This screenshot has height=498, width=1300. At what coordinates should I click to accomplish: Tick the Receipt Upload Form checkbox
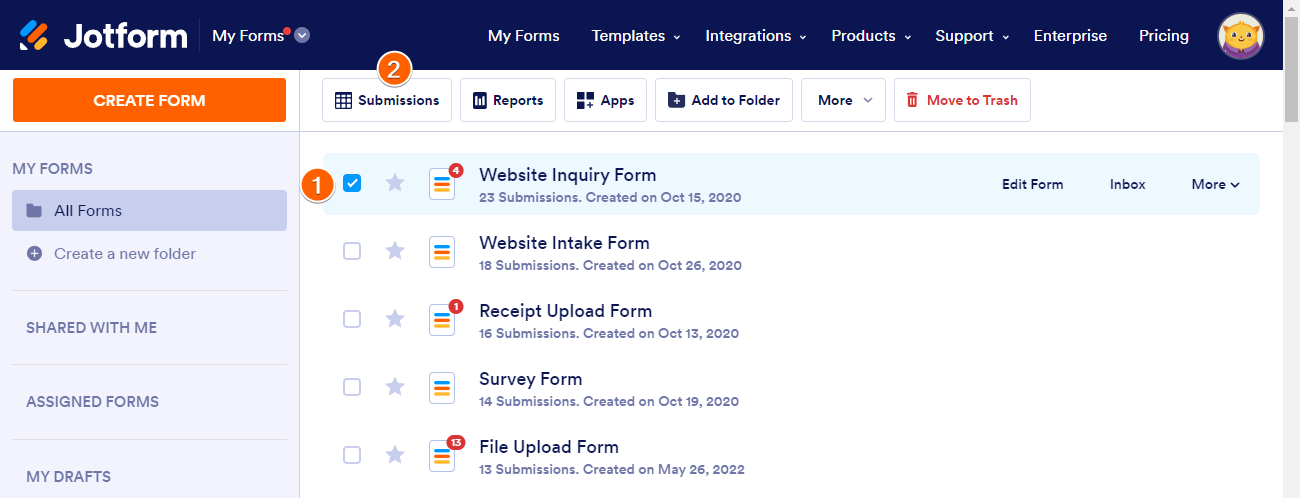[x=352, y=319]
